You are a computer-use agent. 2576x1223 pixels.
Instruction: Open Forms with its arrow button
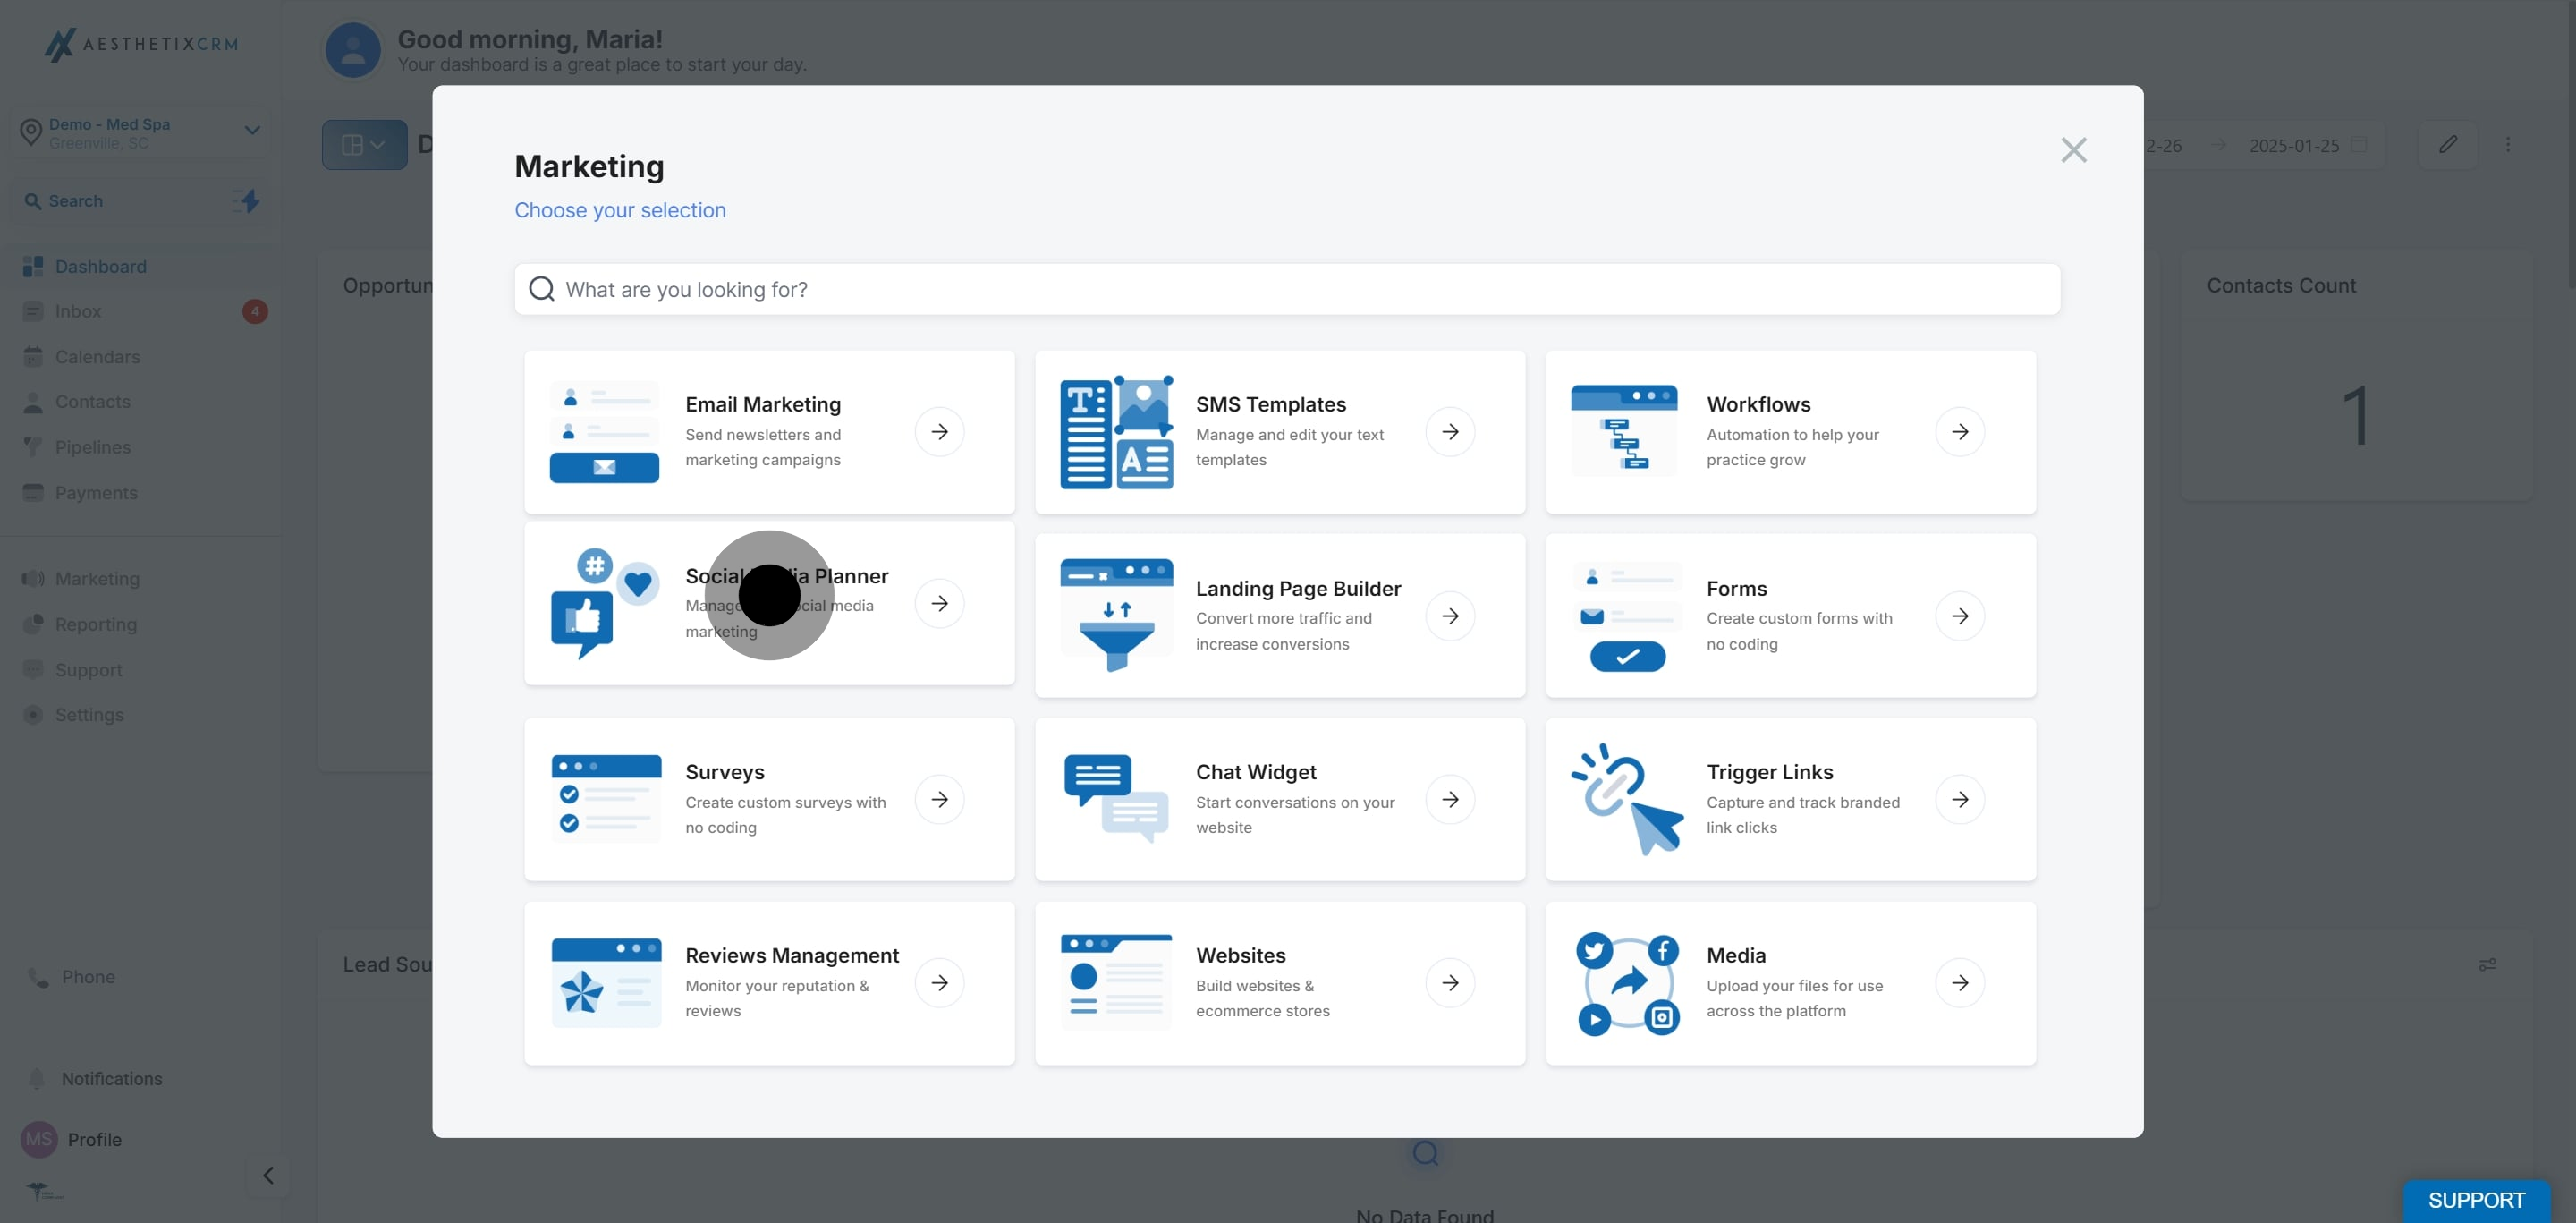click(x=1959, y=616)
